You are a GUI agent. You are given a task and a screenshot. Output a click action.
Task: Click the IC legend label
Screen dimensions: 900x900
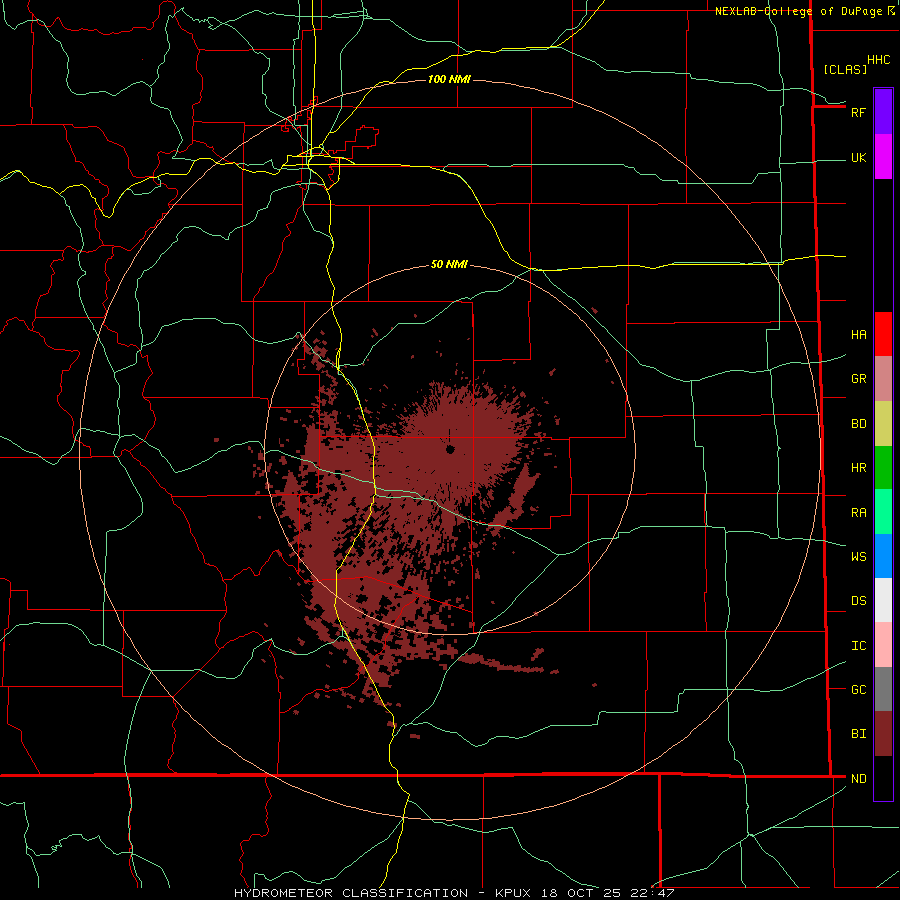[x=858, y=645]
